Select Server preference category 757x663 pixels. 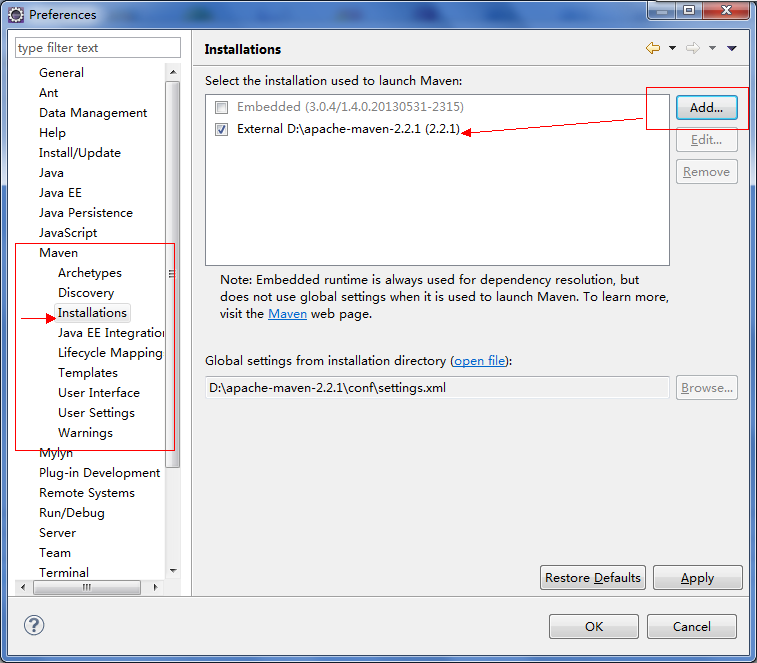57,533
